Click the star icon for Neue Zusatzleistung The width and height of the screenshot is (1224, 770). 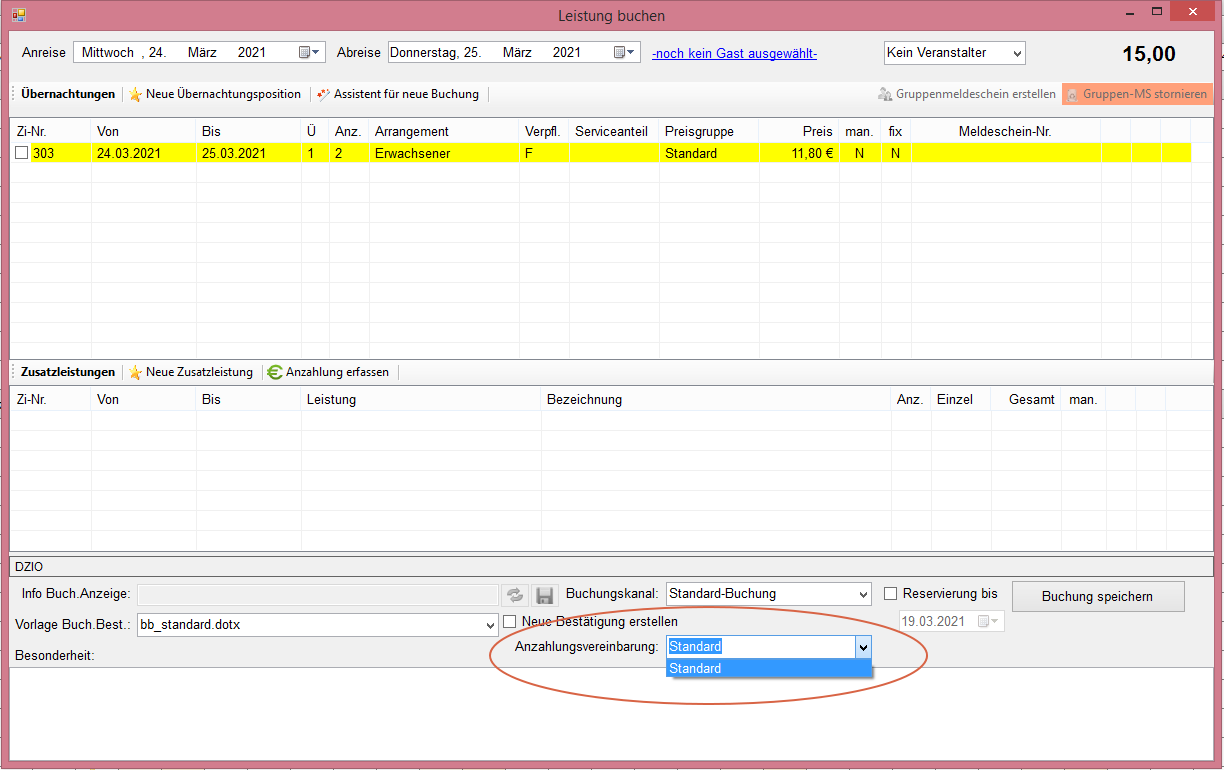[x=135, y=372]
